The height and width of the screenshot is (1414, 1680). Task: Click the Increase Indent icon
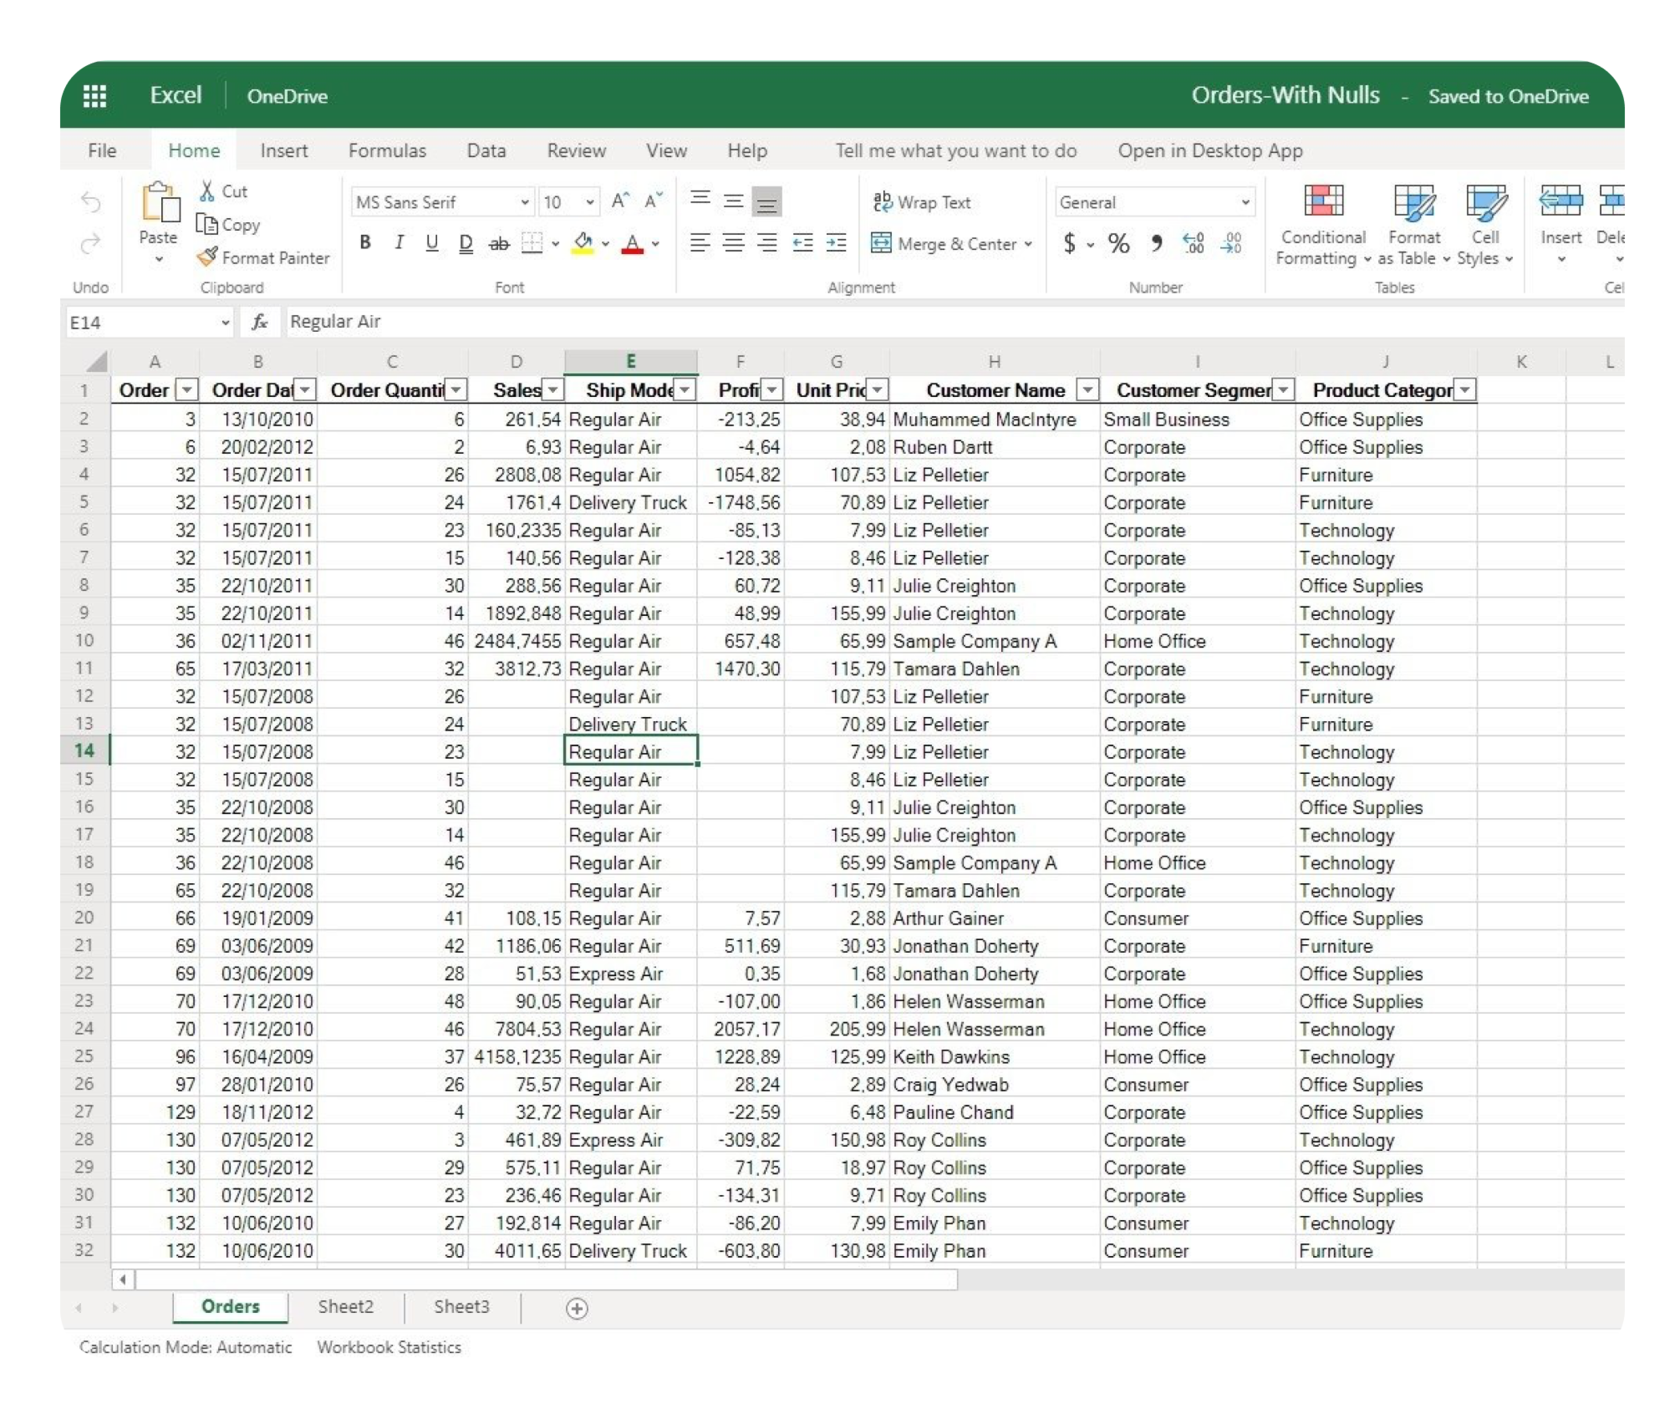coord(836,243)
